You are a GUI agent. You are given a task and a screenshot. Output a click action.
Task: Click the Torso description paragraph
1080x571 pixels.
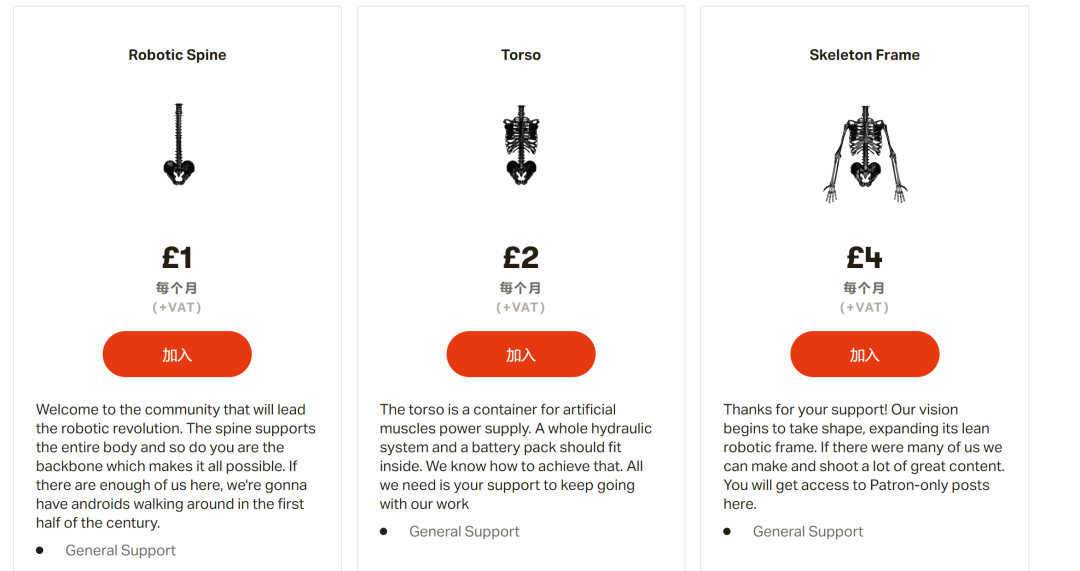pyautogui.click(x=516, y=457)
